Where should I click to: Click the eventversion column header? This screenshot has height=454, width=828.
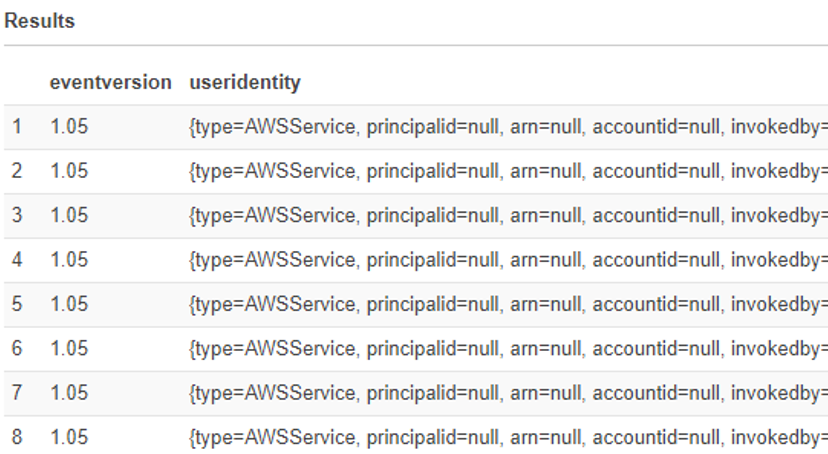point(110,82)
